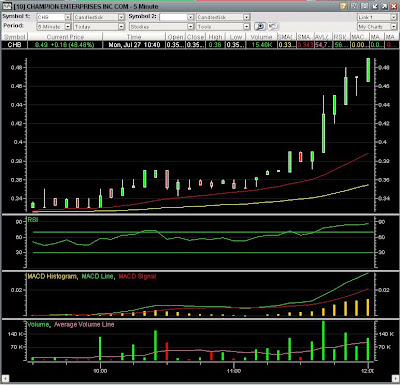
Task: Click the Period: label
Action: (x=13, y=26)
